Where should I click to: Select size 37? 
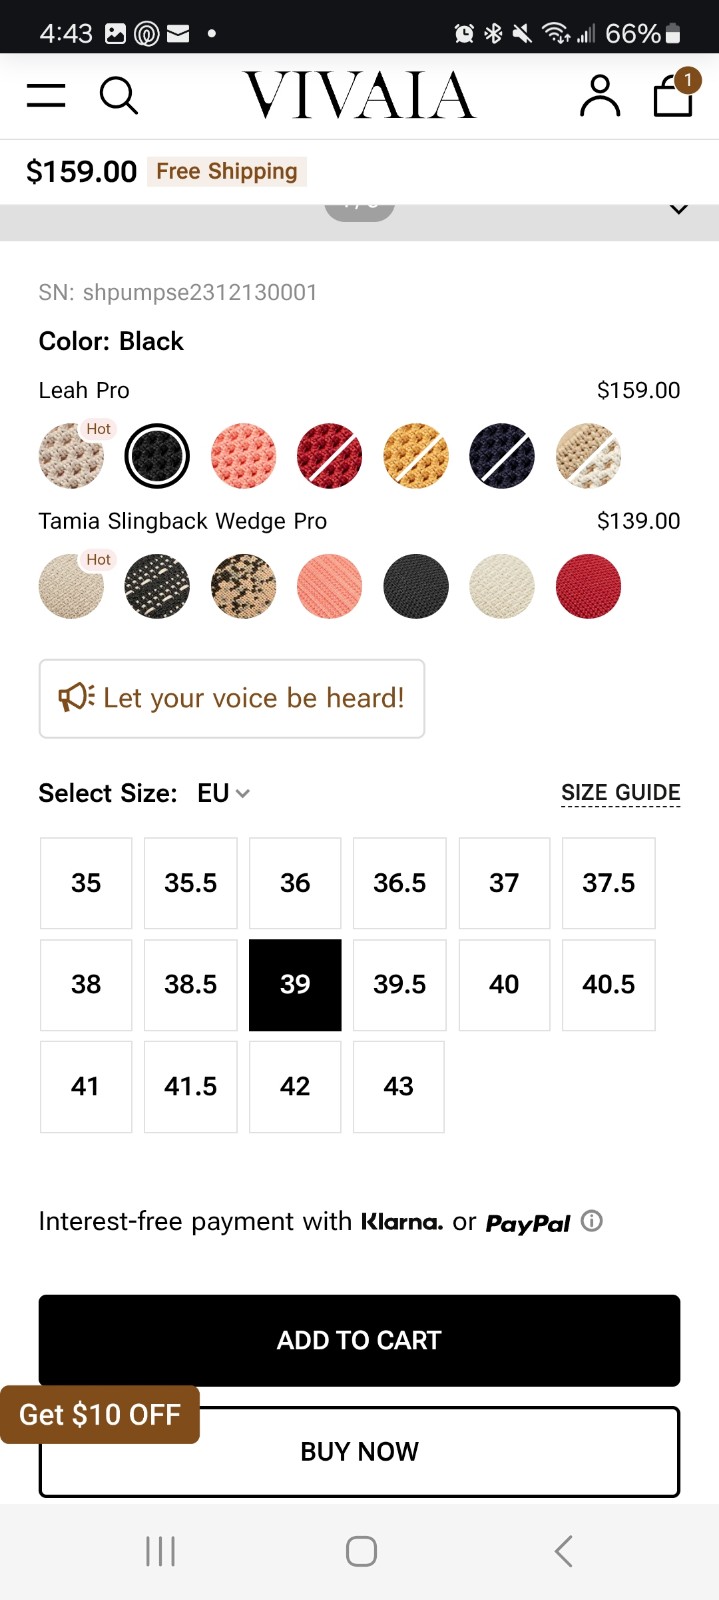[504, 883]
